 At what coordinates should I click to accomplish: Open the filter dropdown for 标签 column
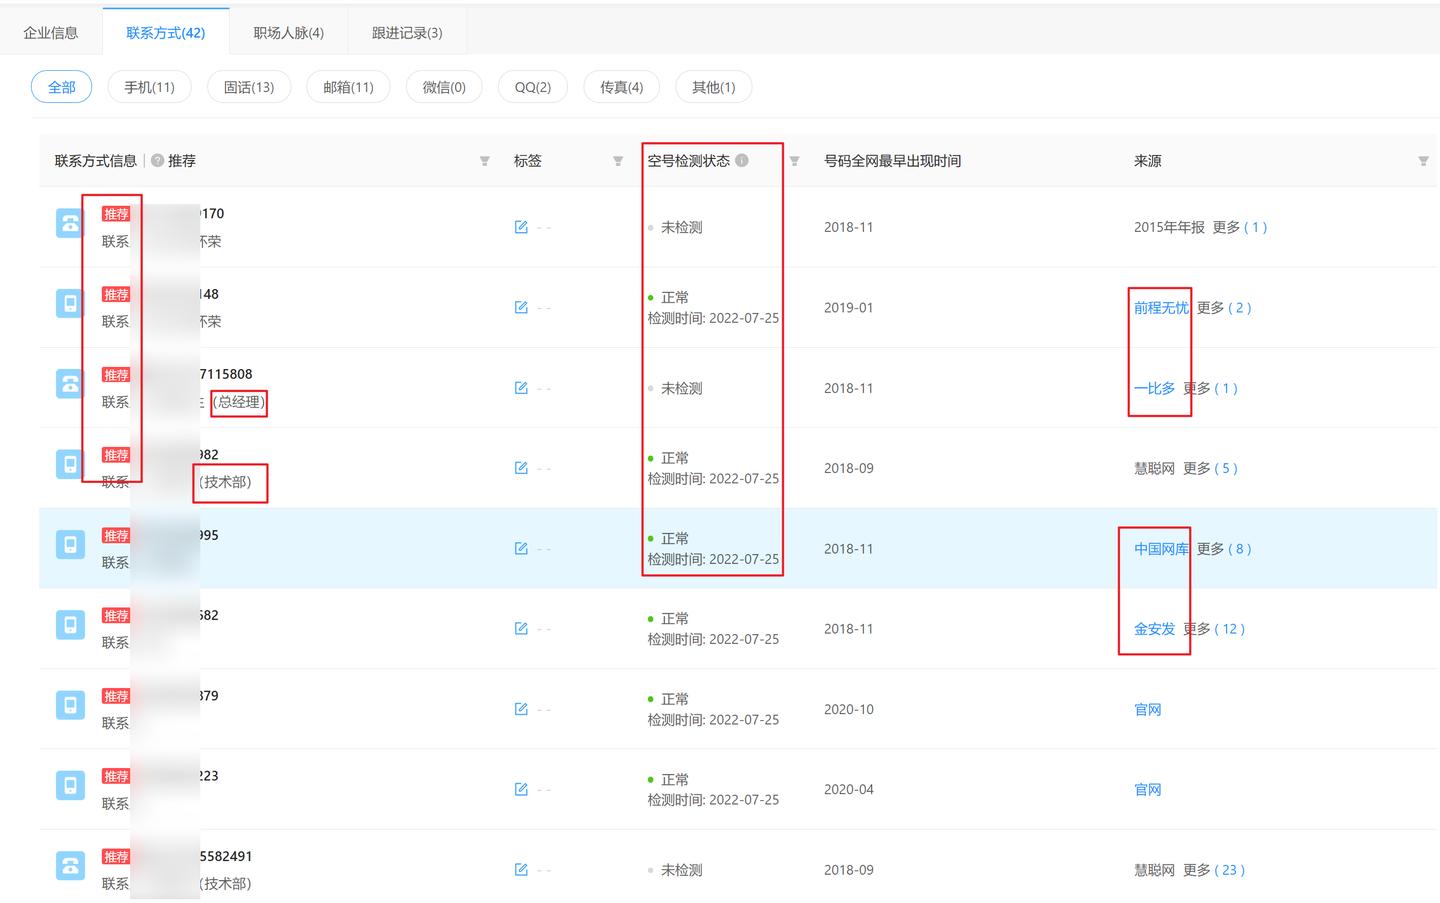pos(618,161)
